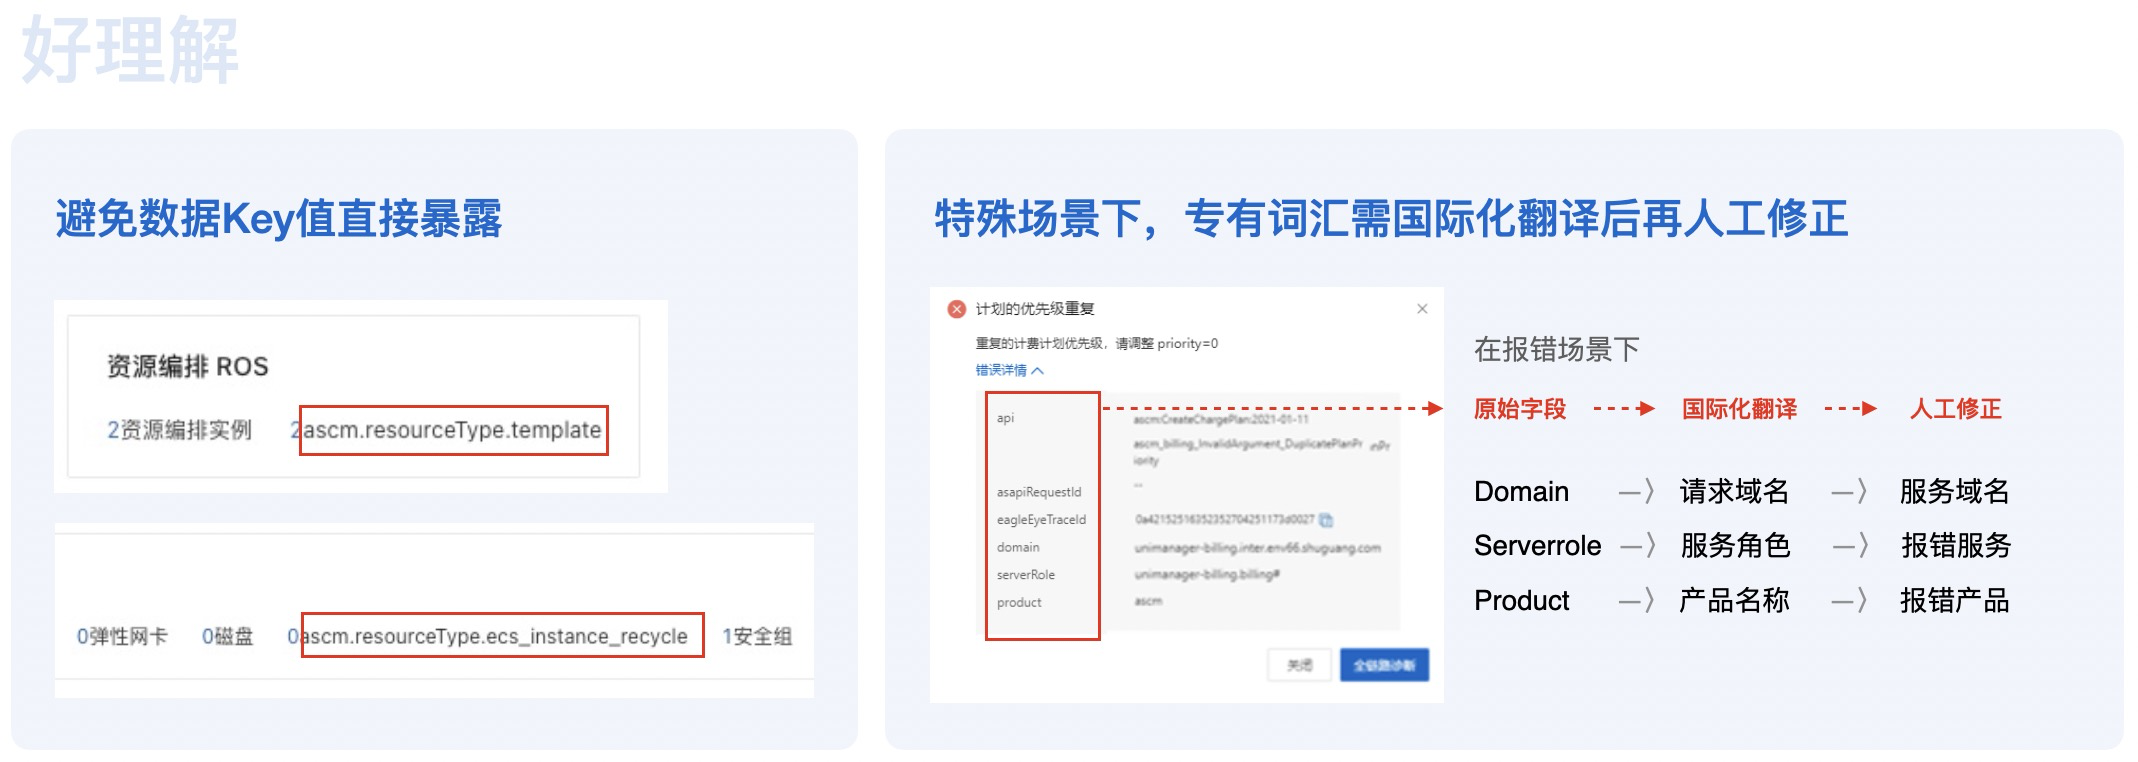Click the 人工修正 red heading

pos(1955,409)
